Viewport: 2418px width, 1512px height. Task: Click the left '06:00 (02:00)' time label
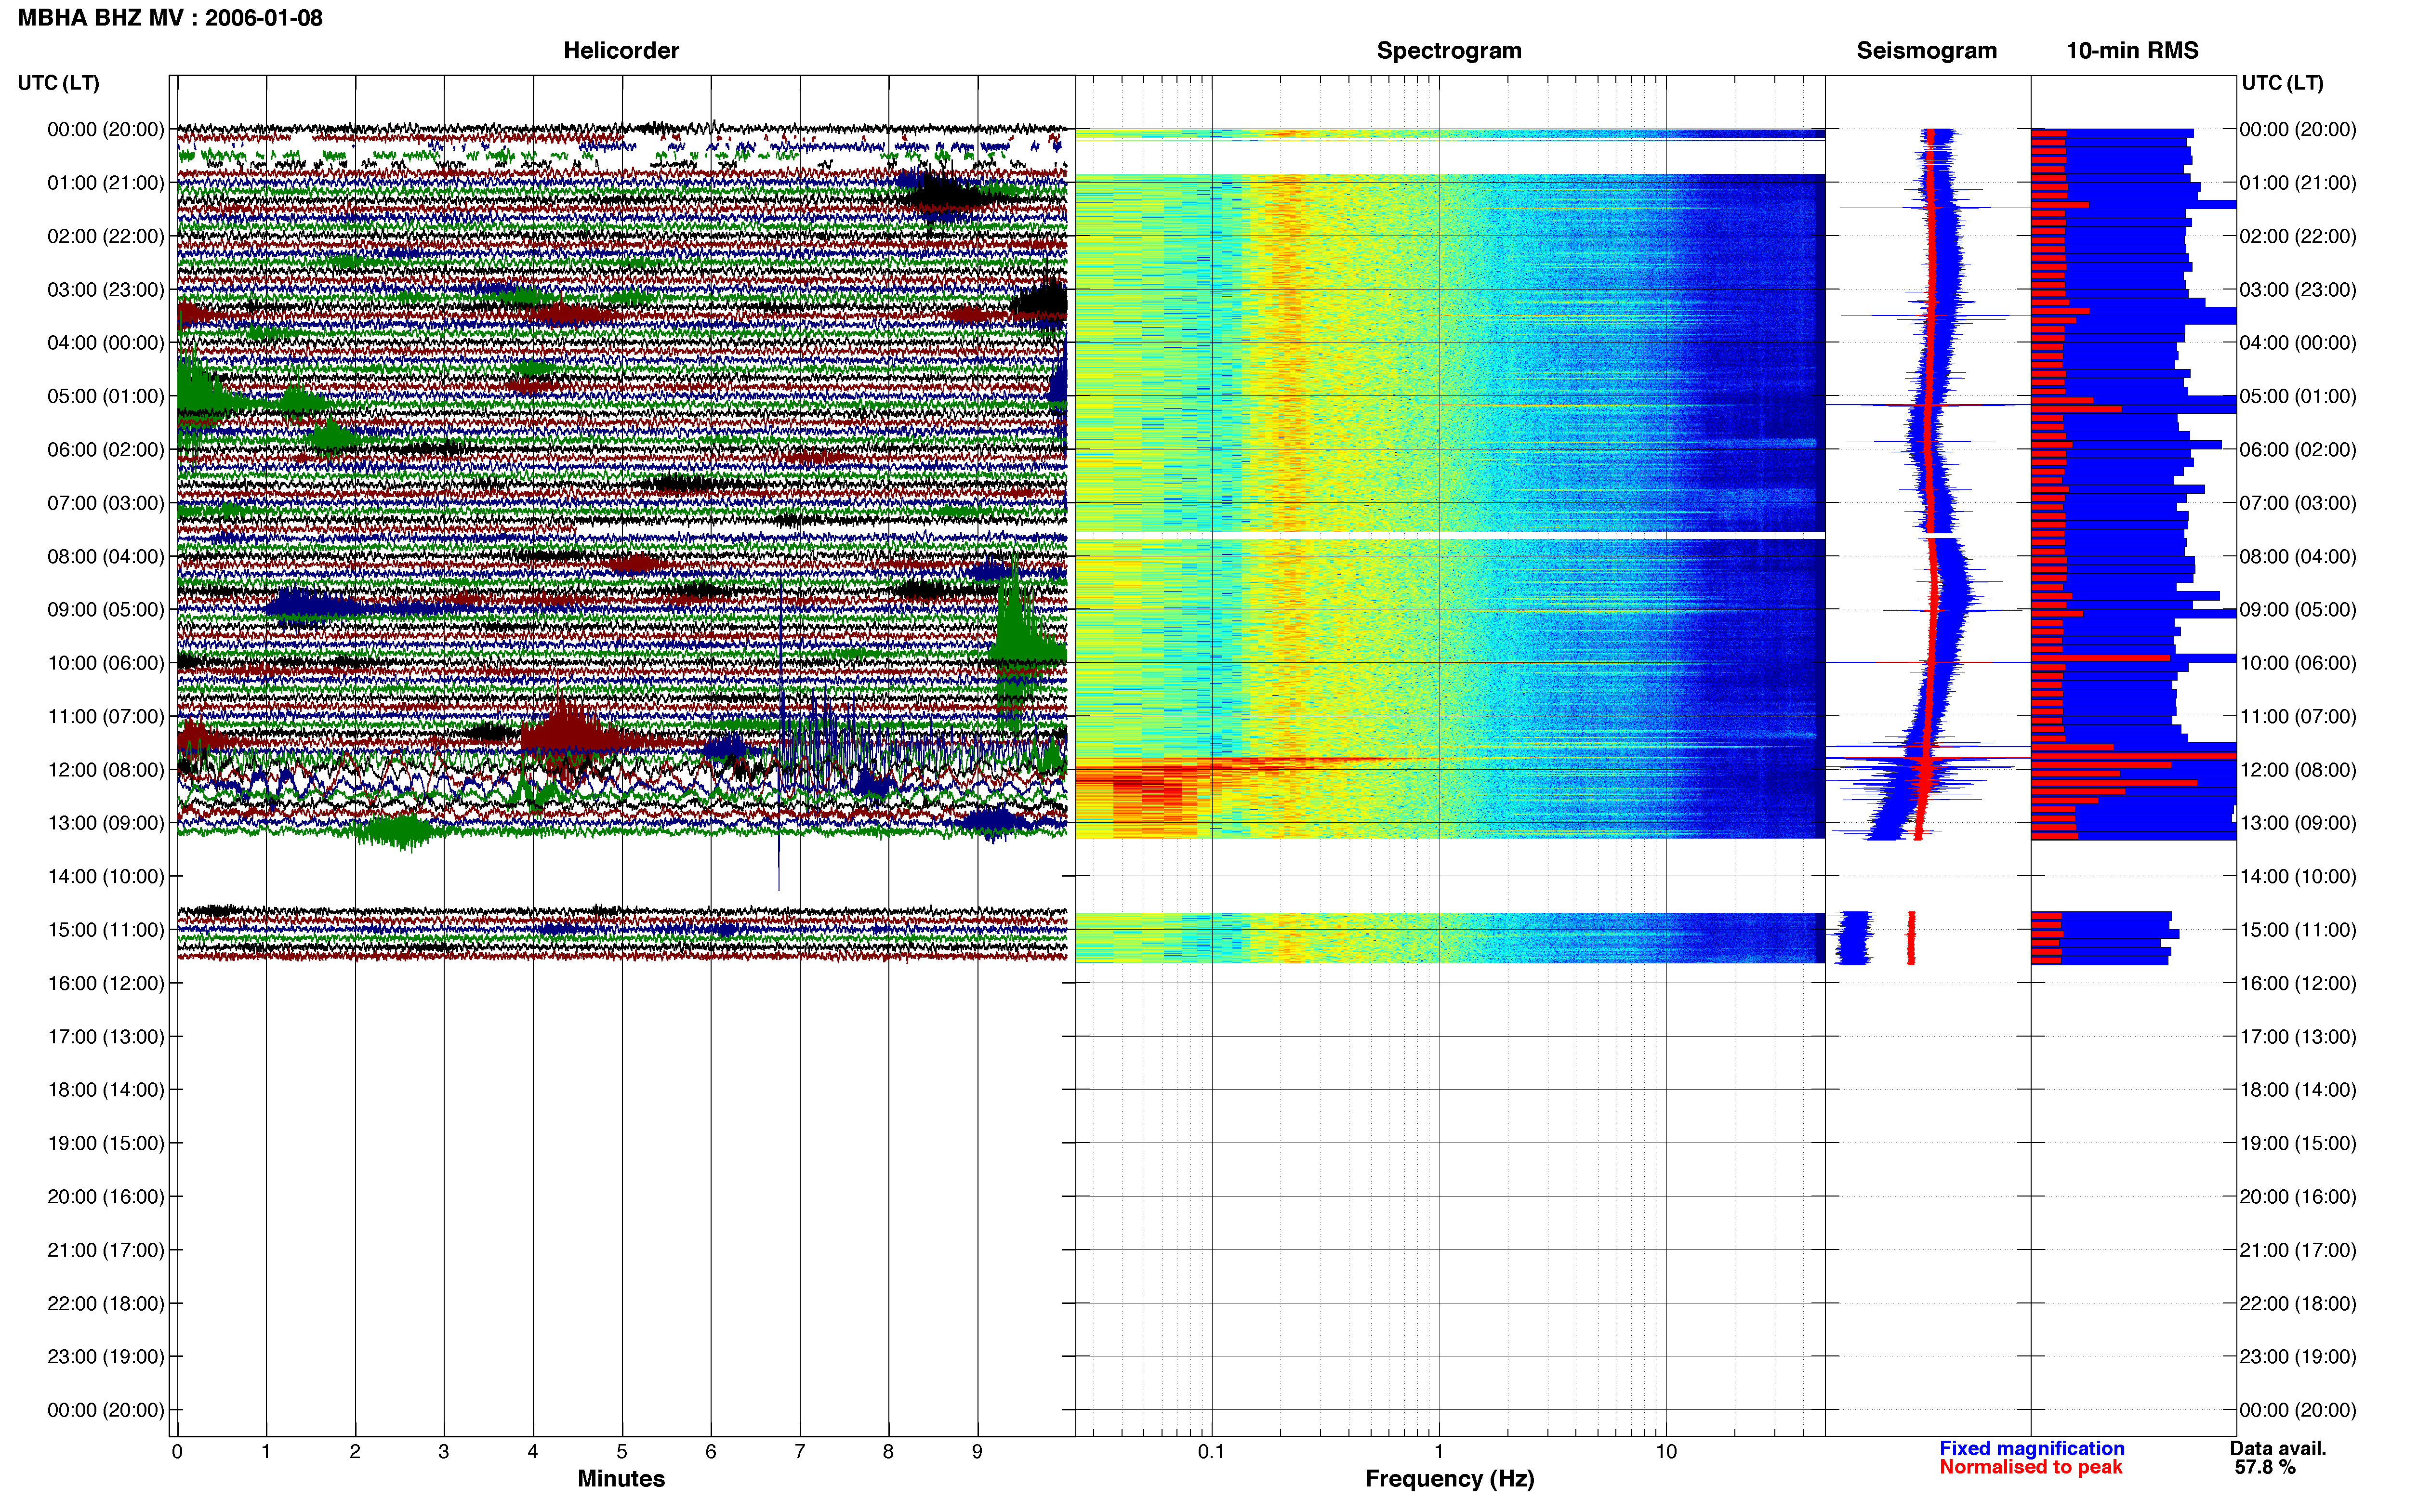tap(106, 449)
